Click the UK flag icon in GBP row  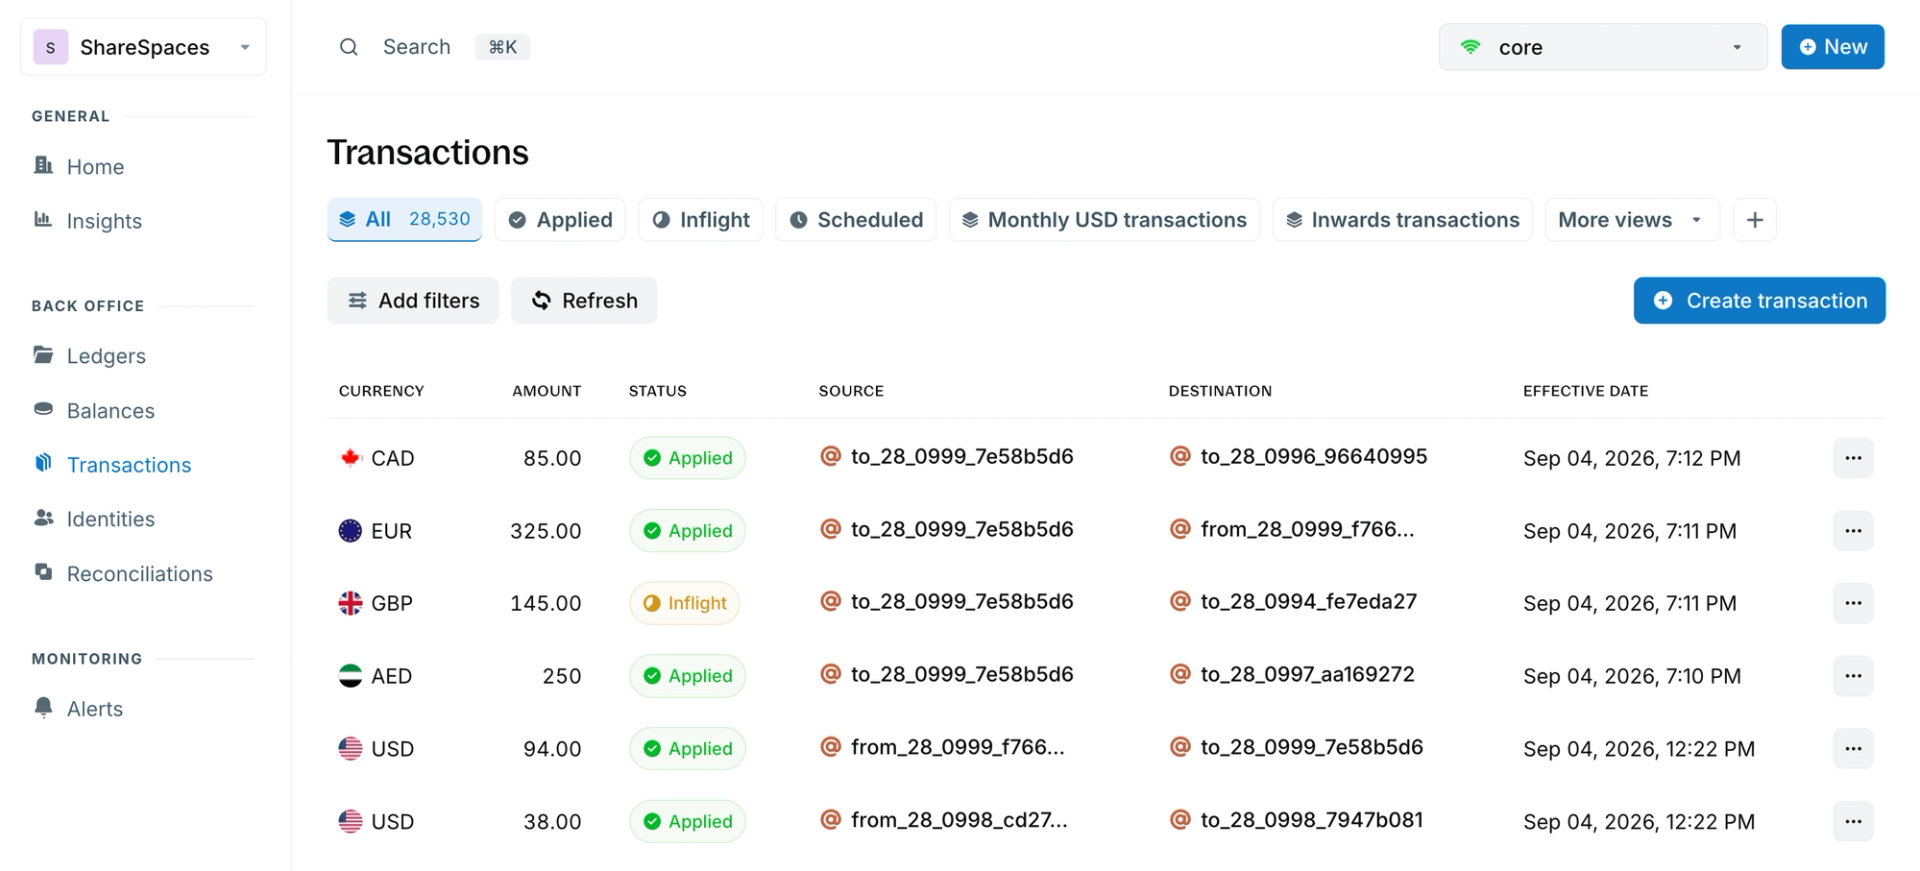(350, 603)
